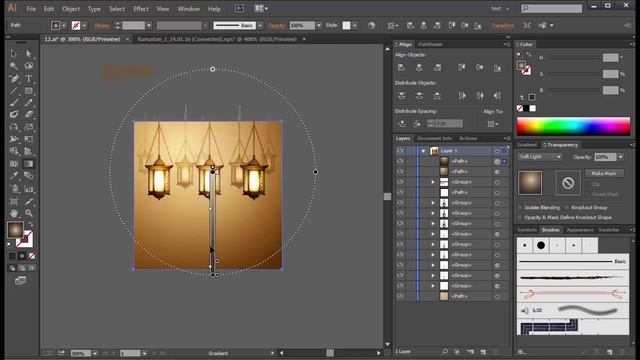Select the Paintbrush tool
Viewport: 640px width, 360px height.
[x=13, y=102]
